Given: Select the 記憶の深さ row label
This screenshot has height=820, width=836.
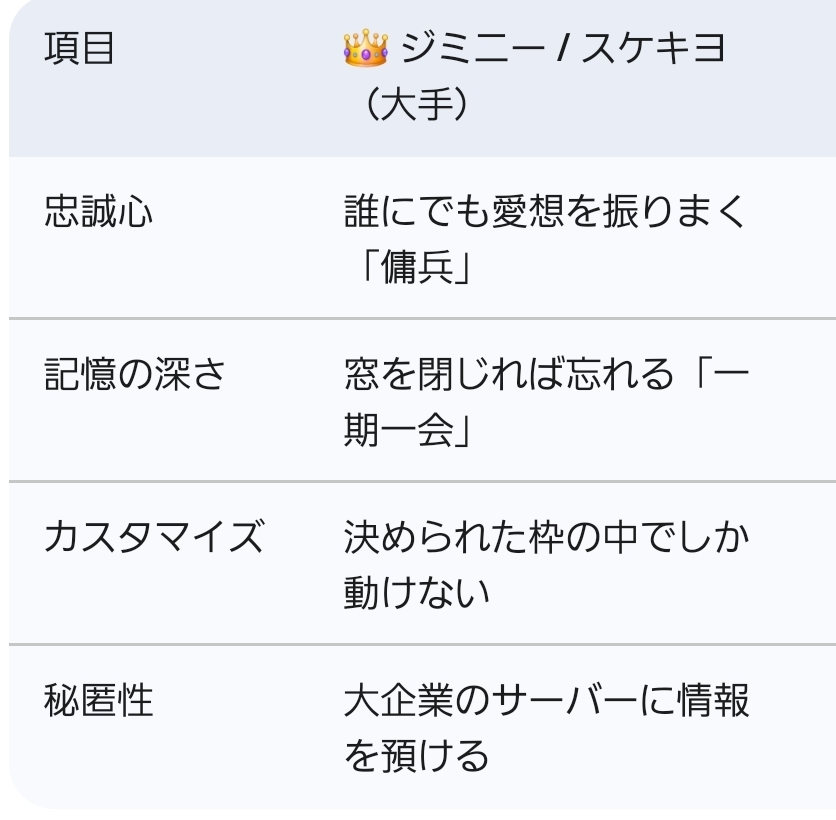Looking at the screenshot, I should click(136, 374).
